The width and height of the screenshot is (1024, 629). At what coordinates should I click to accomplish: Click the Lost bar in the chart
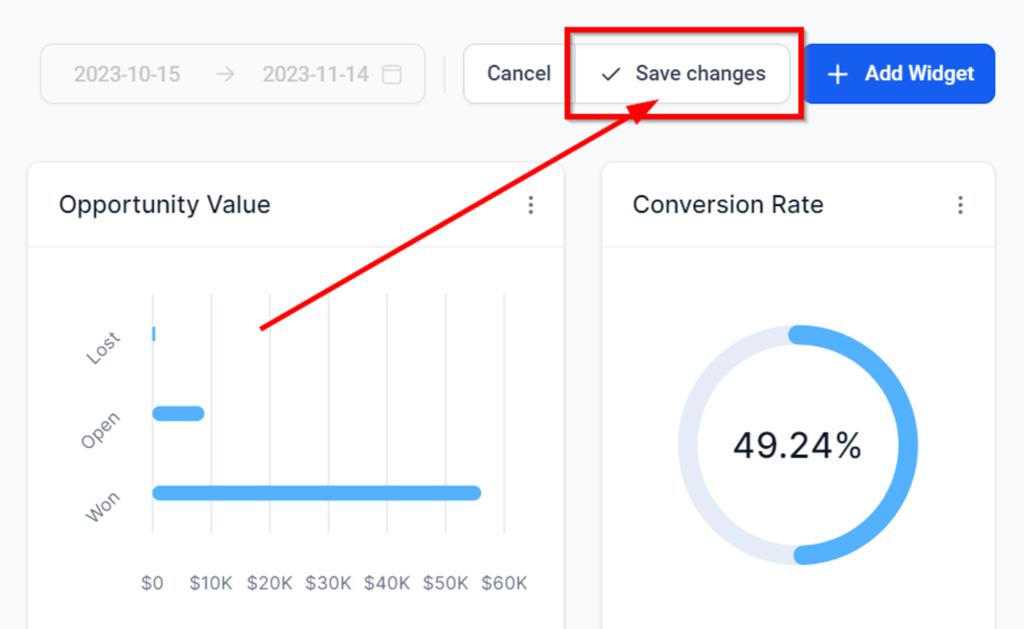click(x=154, y=334)
